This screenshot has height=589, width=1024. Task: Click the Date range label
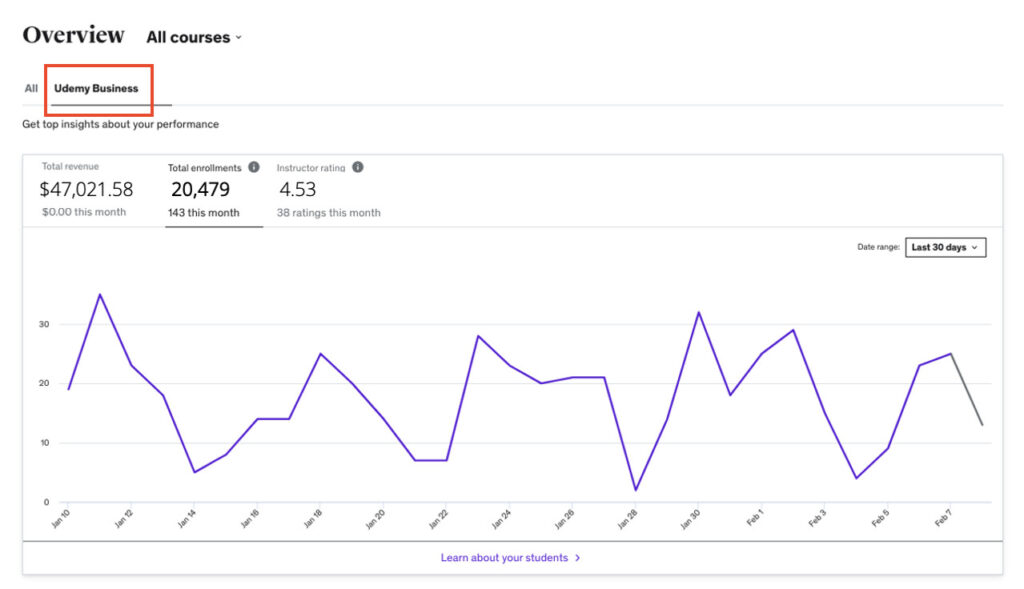point(878,247)
